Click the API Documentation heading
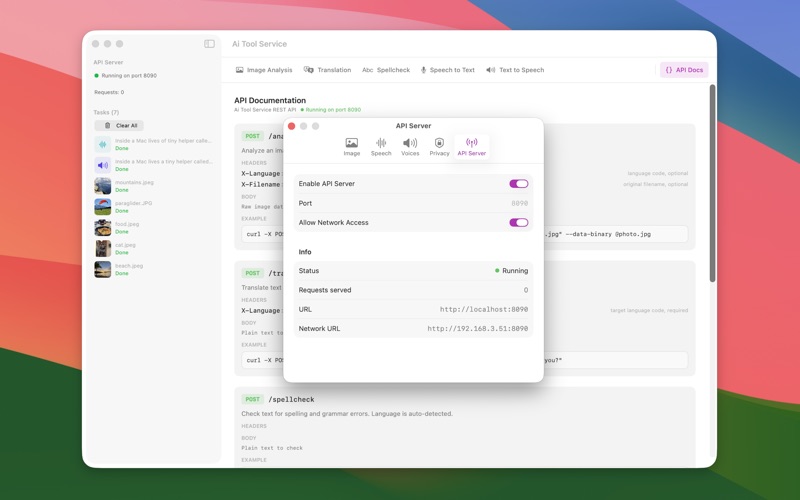This screenshot has height=500, width=800. [270, 101]
